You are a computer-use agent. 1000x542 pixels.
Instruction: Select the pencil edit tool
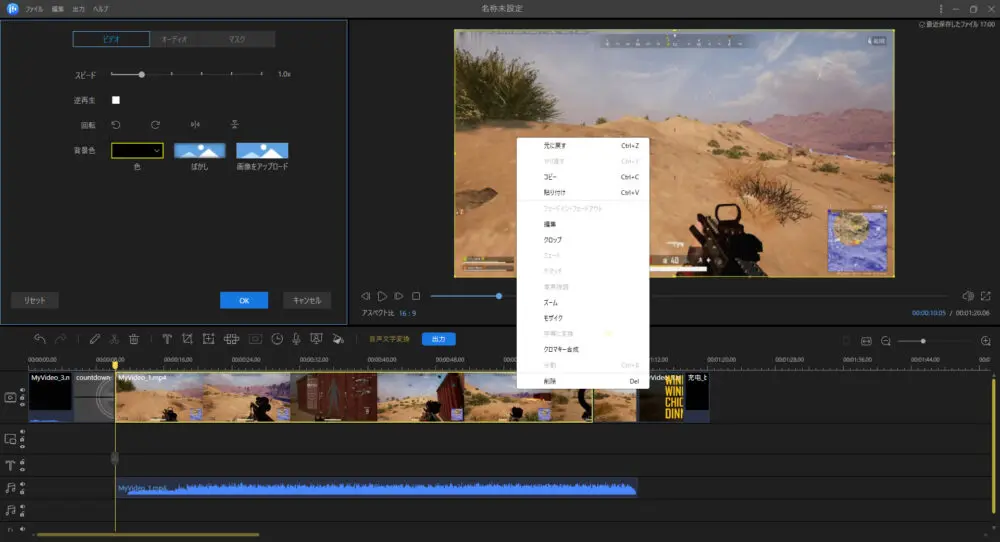[x=94, y=339]
